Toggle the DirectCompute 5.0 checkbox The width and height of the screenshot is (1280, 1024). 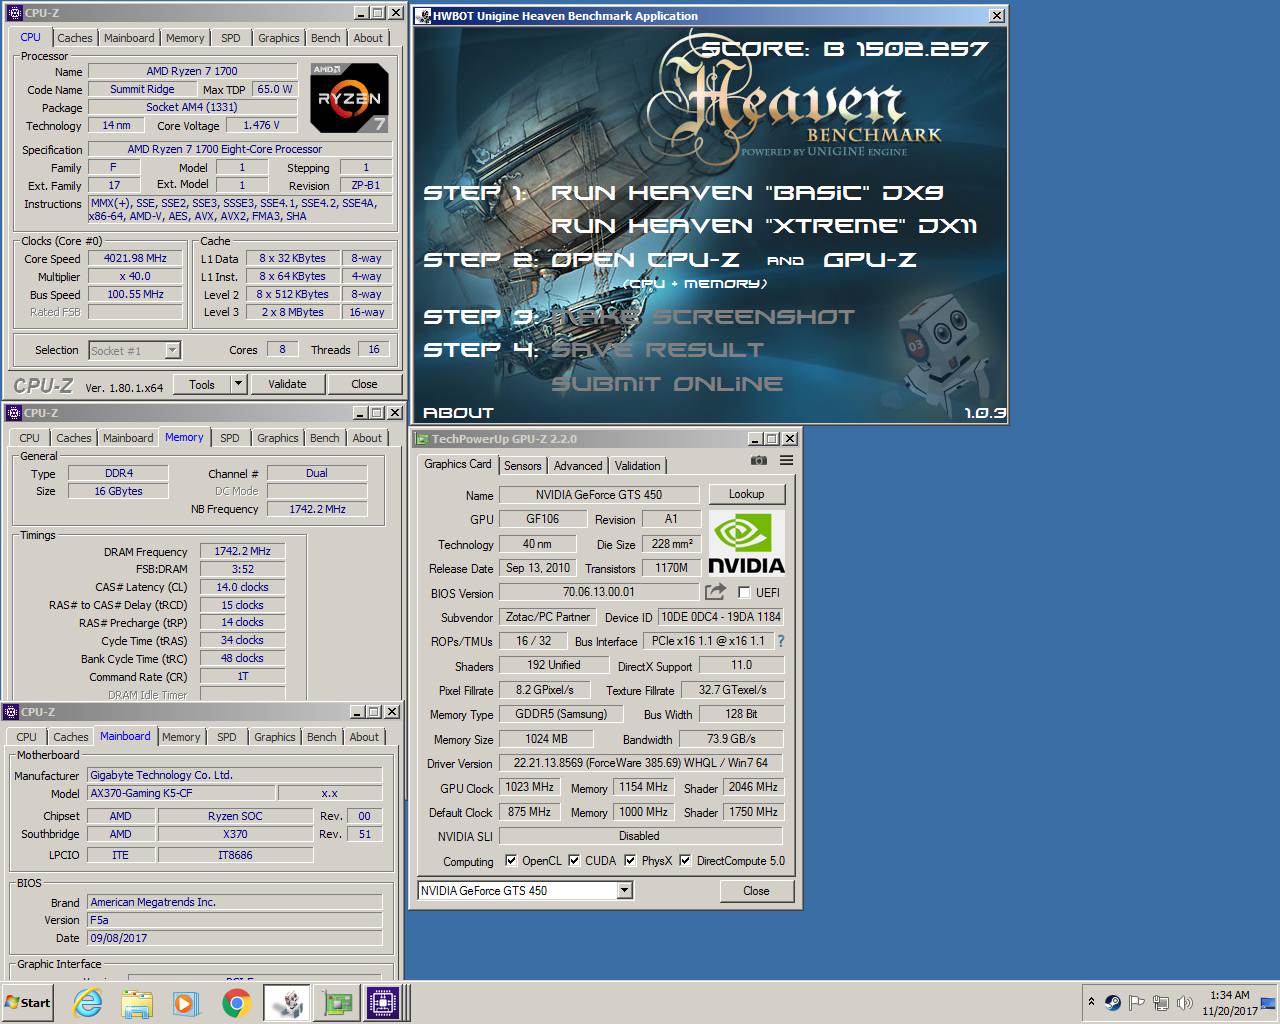coord(685,860)
